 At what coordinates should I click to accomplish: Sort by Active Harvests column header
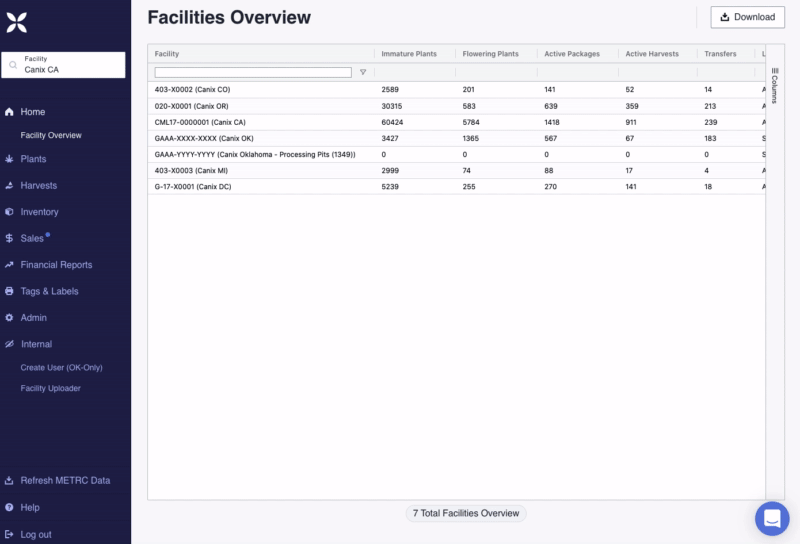point(652,54)
